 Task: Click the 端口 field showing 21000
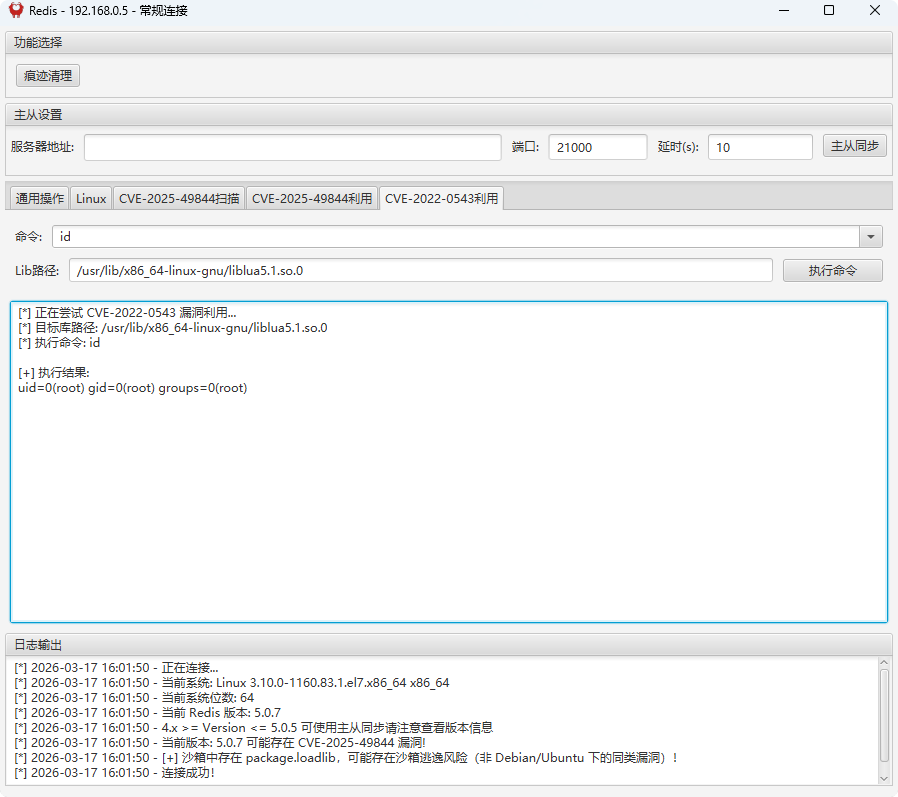[598, 147]
